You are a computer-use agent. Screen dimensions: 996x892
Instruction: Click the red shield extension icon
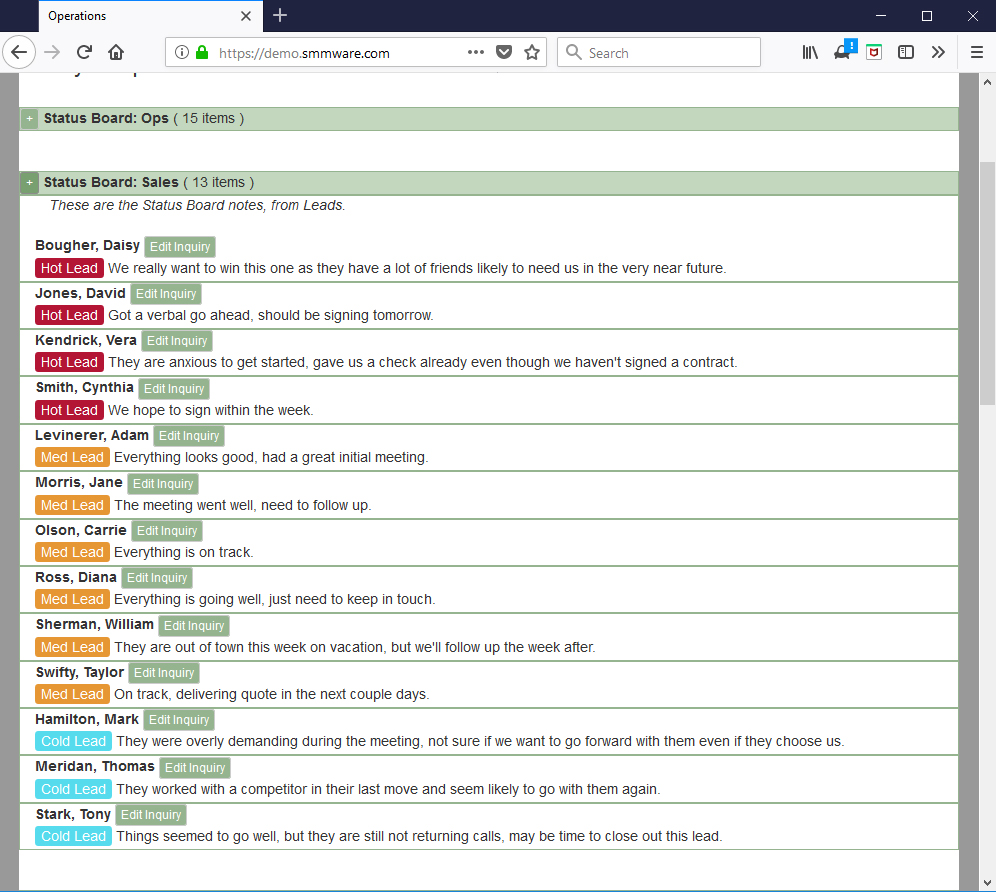874,52
